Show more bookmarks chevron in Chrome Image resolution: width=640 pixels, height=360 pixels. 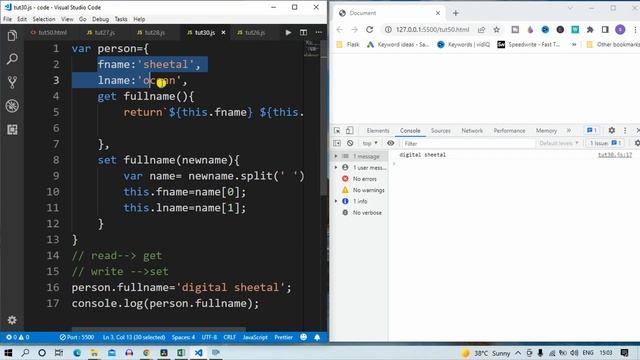click(574, 44)
